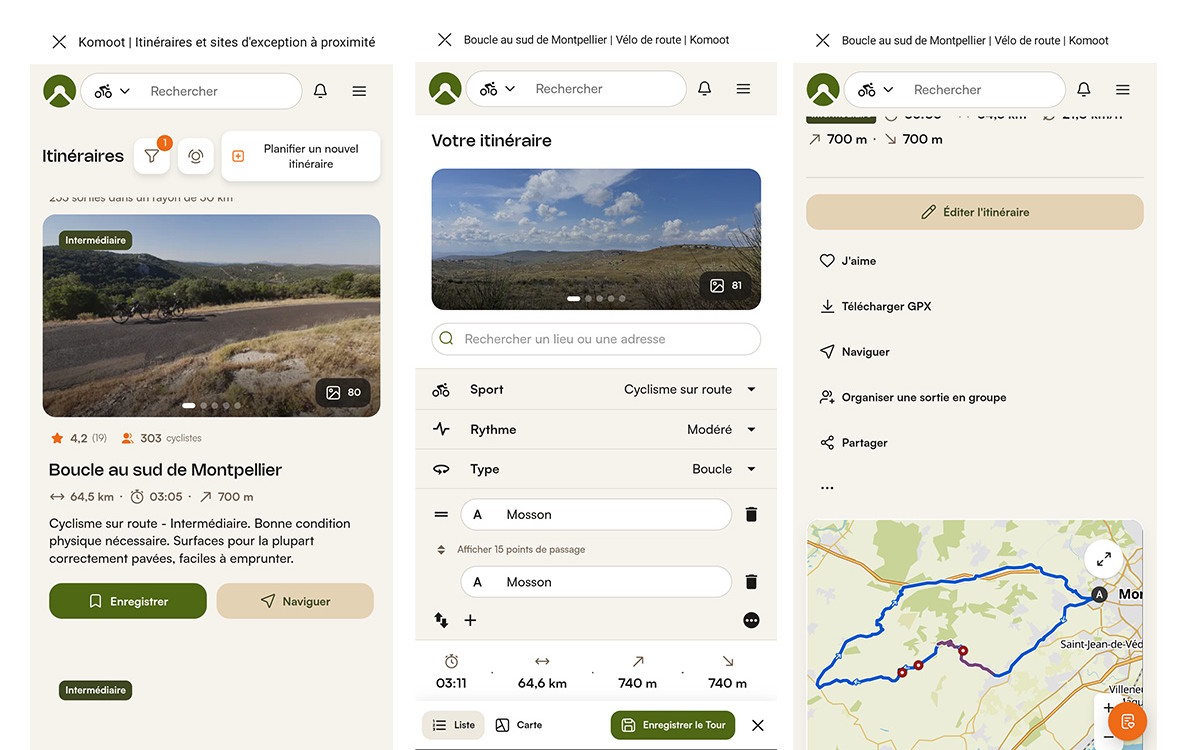Click Éditer l'itinéraire button

974,212
